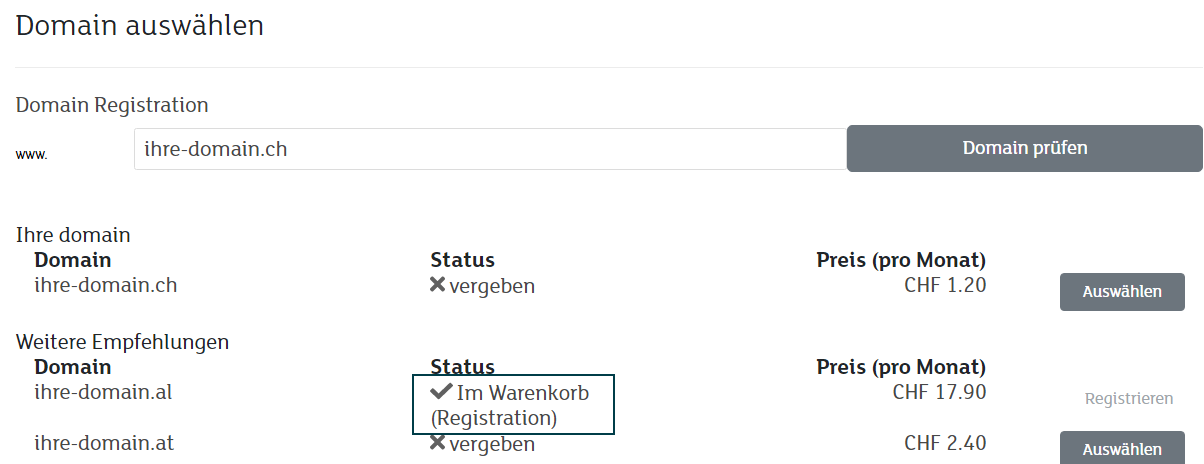The image size is (1204, 464).
Task: Click the CHF 2.40 price
Action: click(x=945, y=442)
